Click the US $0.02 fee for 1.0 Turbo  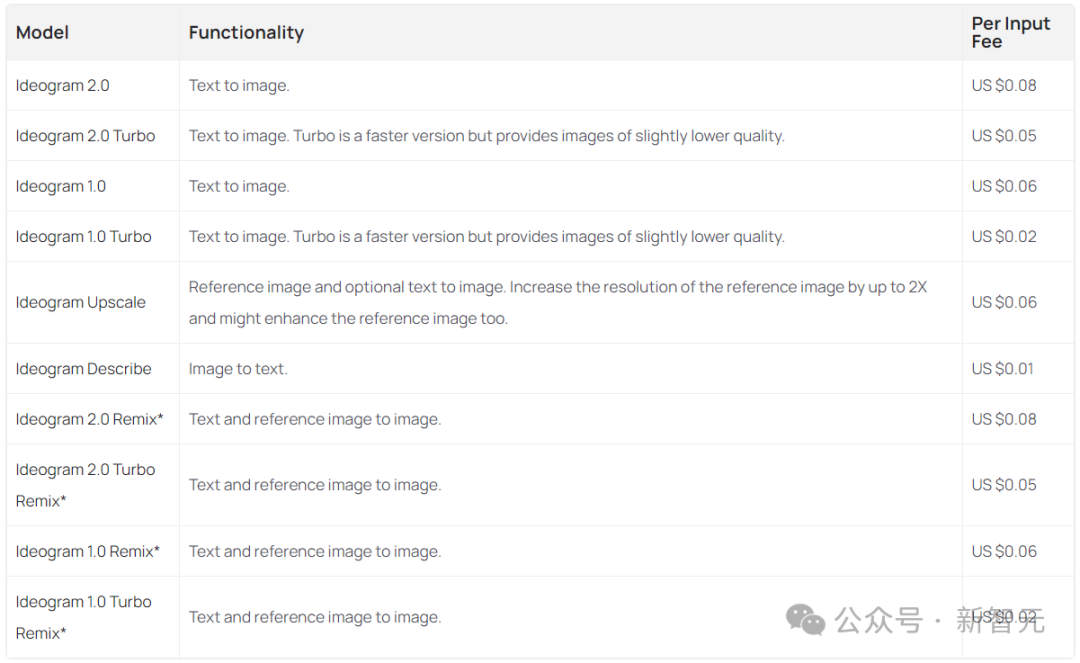[1004, 237]
